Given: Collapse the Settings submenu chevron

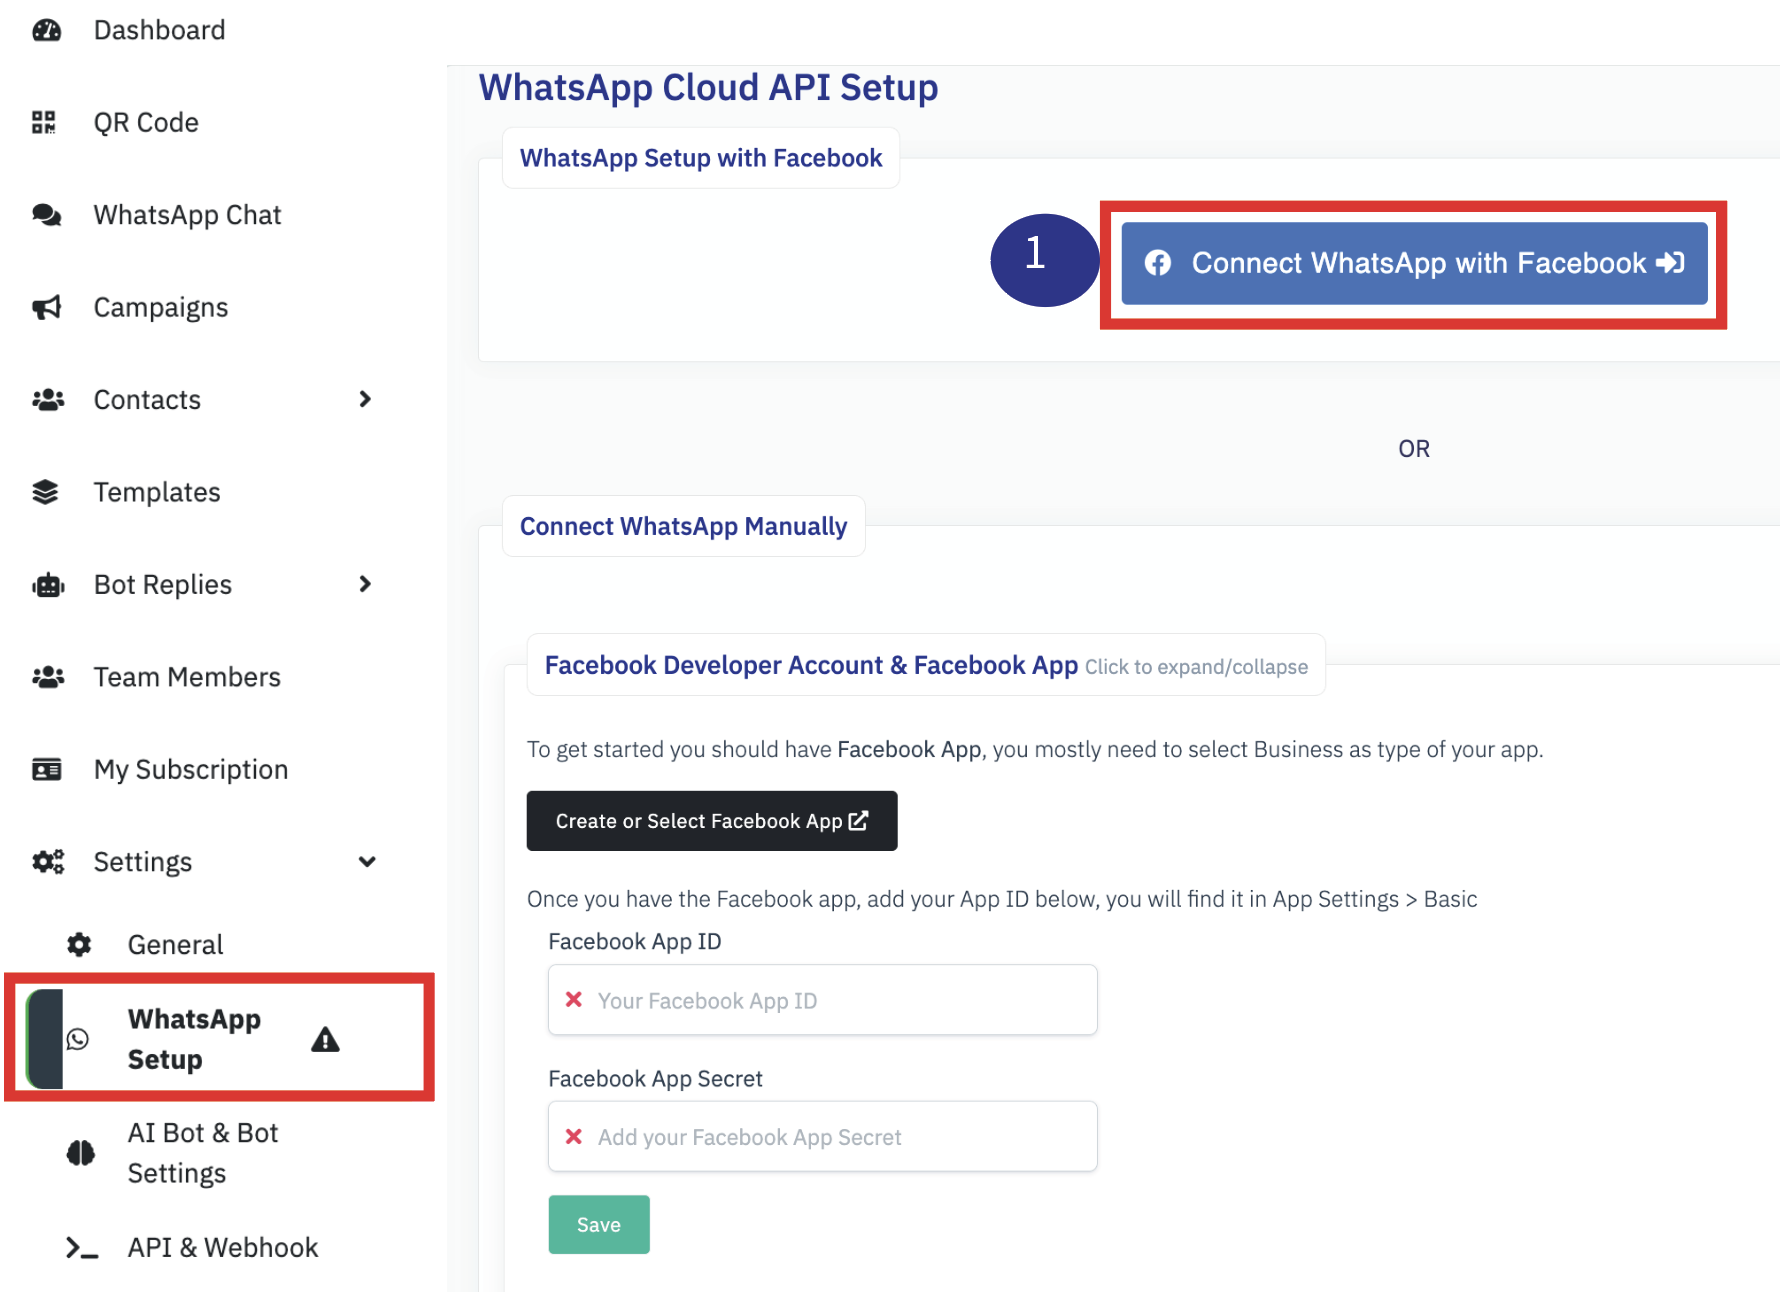Looking at the screenshot, I should tap(367, 861).
